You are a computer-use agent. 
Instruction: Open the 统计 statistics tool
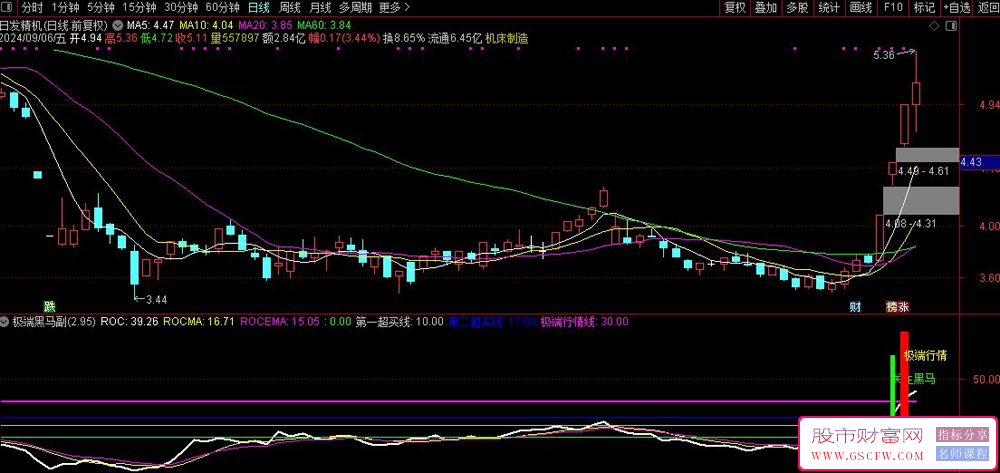(x=828, y=8)
